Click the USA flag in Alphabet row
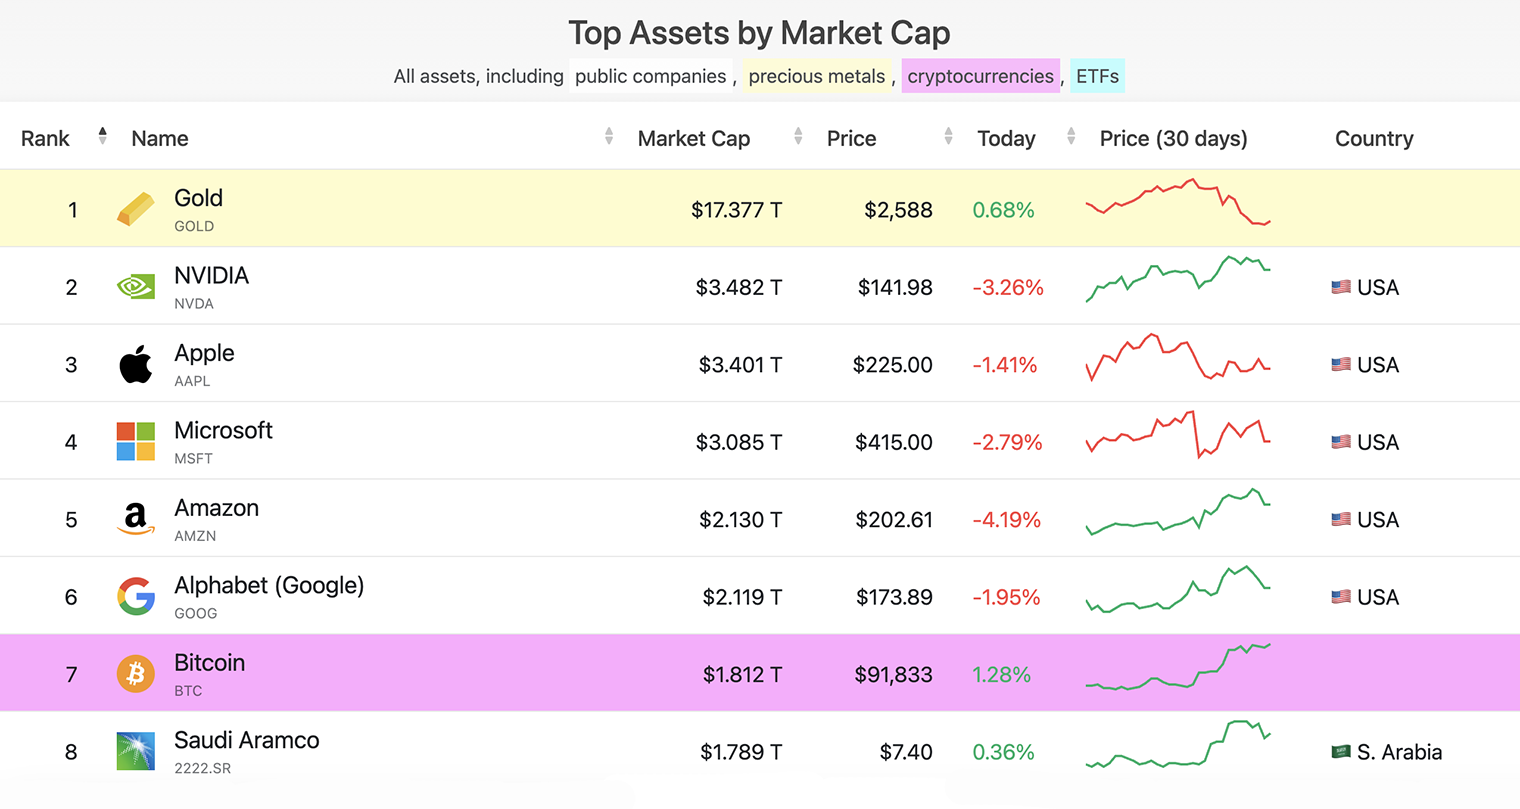 pyautogui.click(x=1341, y=597)
